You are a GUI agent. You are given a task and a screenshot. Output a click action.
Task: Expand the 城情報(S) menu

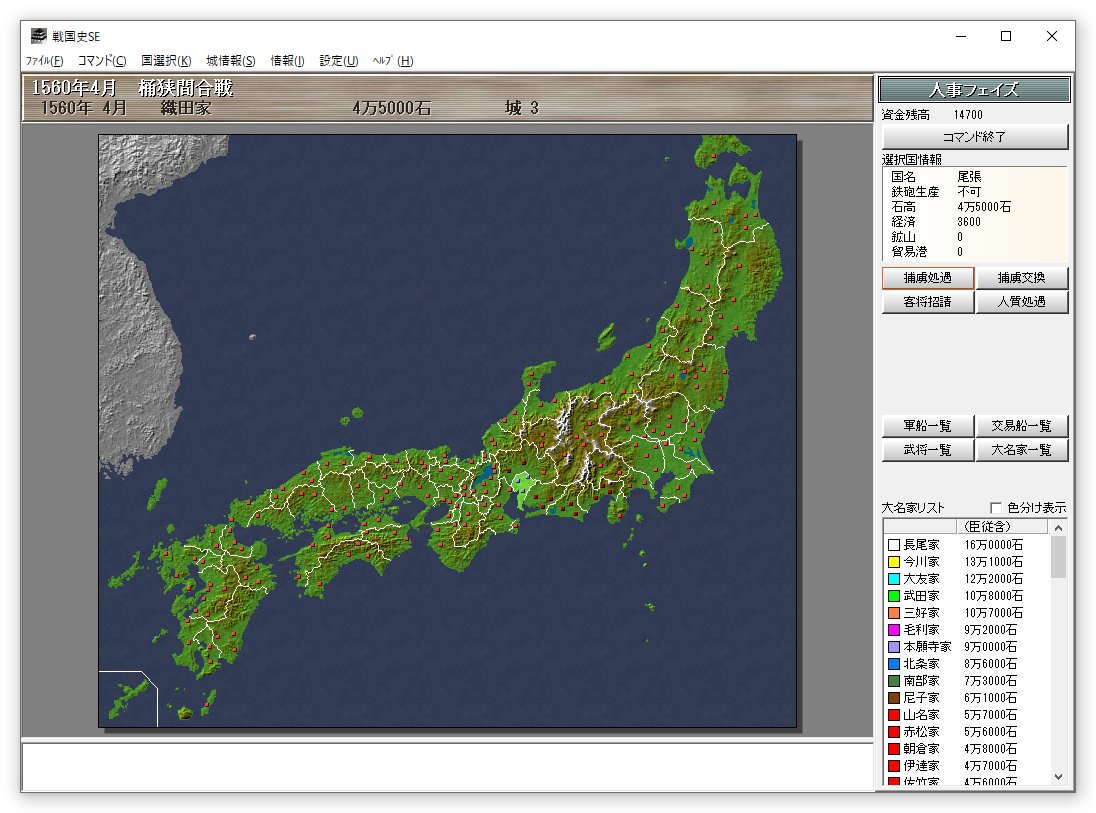point(231,61)
